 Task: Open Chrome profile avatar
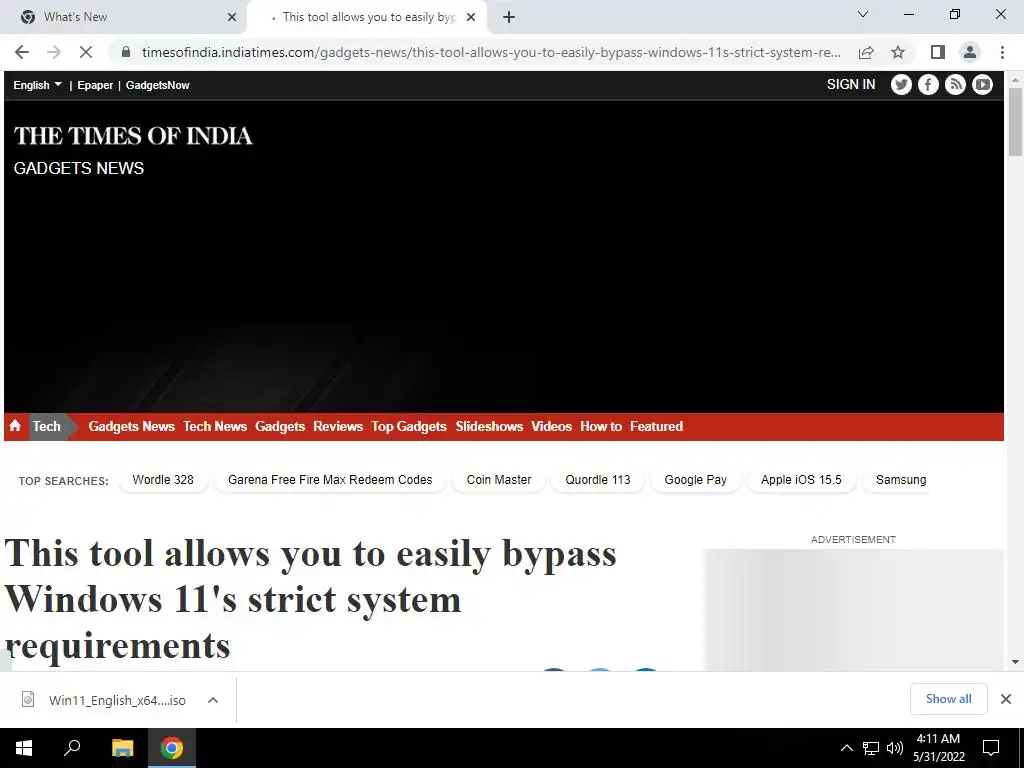coord(970,52)
